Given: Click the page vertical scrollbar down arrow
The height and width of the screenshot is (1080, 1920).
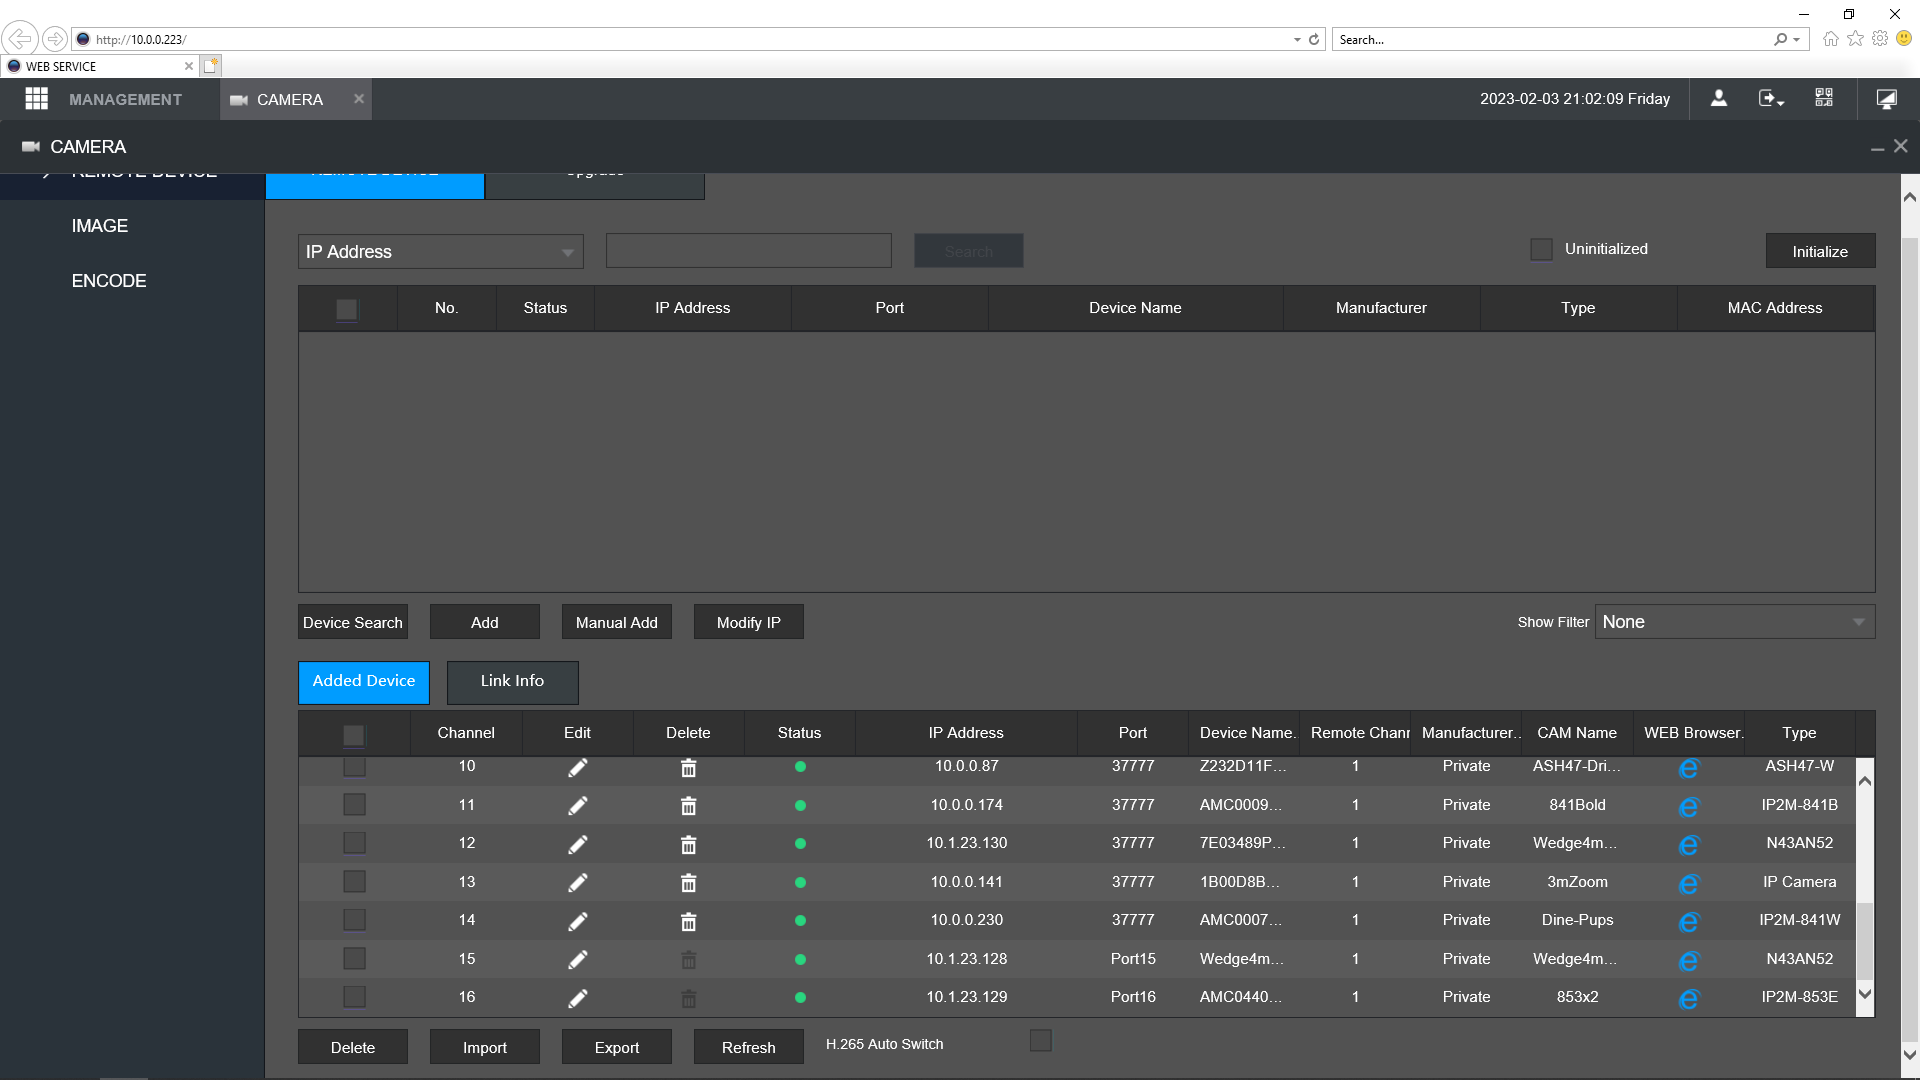Looking at the screenshot, I should coord(1909,1053).
